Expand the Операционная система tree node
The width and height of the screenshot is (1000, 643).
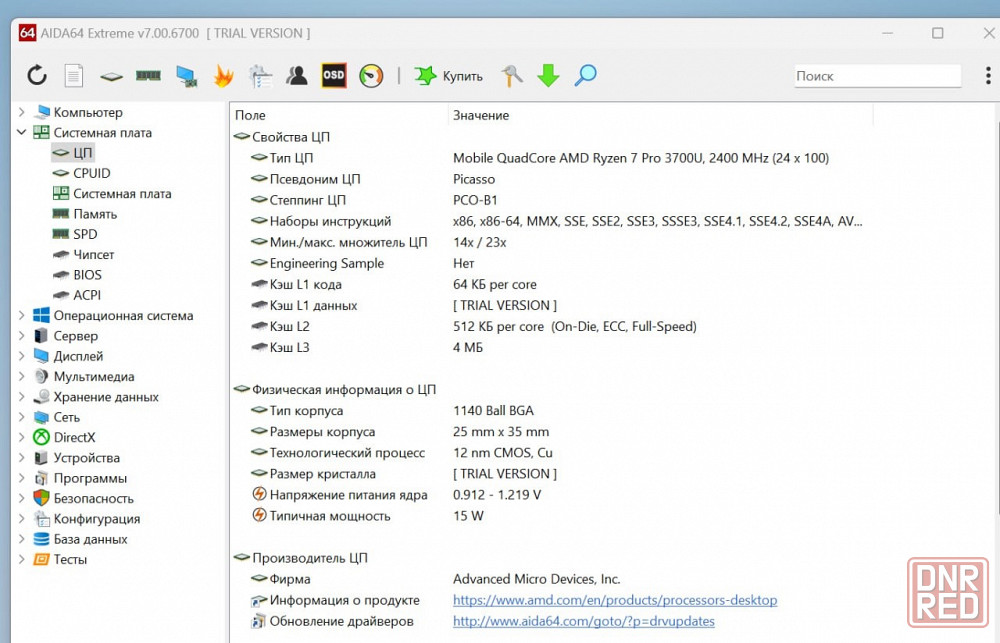click(21, 315)
